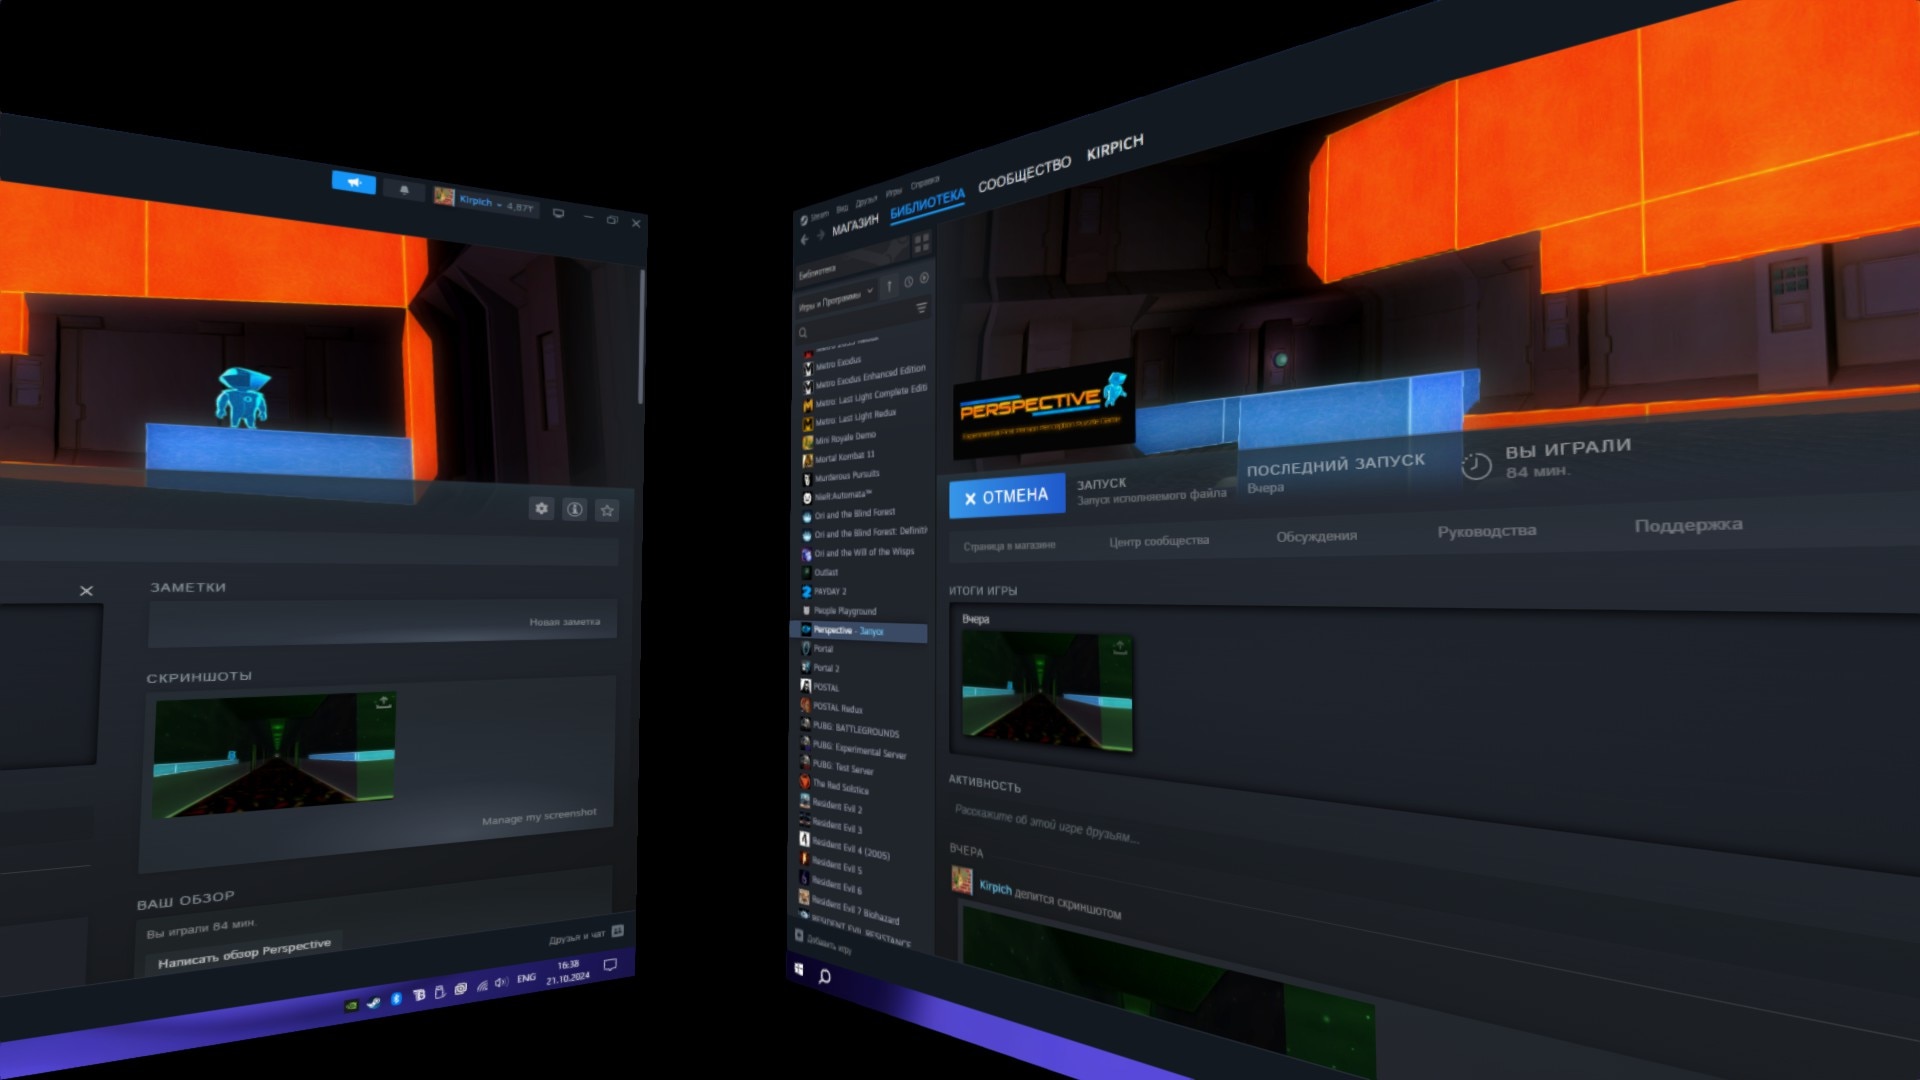The image size is (1920, 1080).
Task: Open the Друзья menu
Action: (866, 200)
